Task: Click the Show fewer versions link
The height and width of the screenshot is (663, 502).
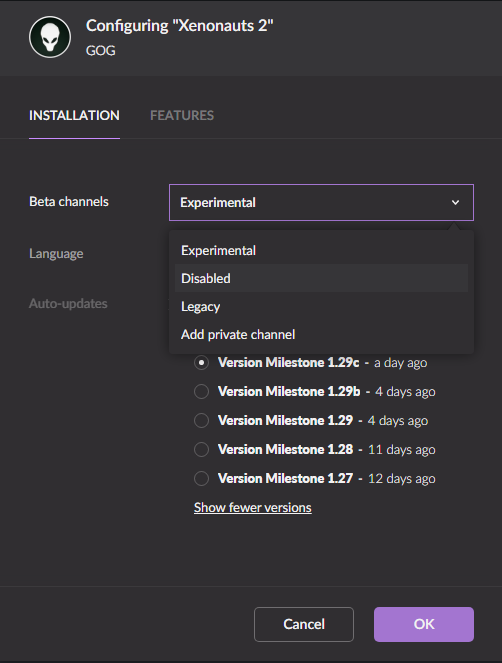Action: 252,507
